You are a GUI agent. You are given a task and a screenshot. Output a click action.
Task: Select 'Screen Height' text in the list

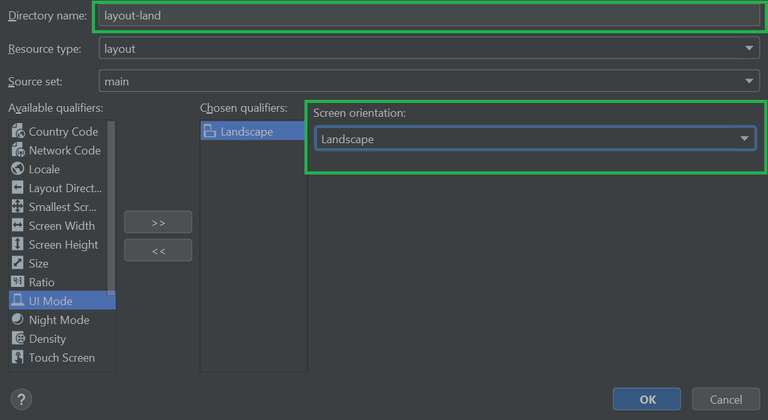click(63, 245)
